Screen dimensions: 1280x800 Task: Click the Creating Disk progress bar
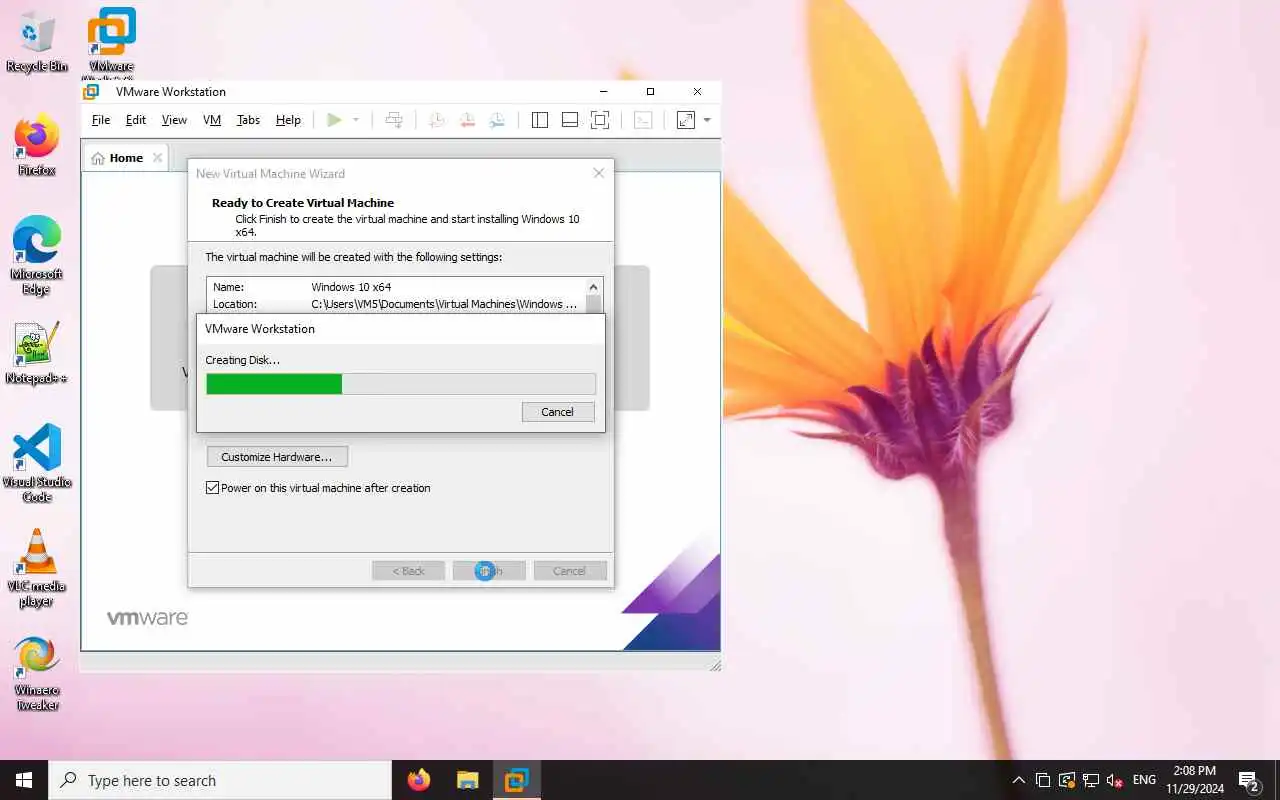coord(401,384)
